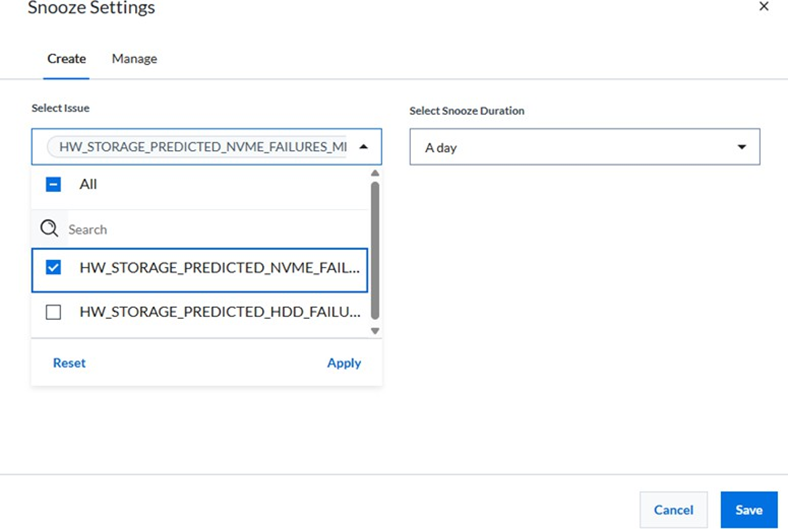Select the Create tab
This screenshot has height=529, width=788.
click(x=66, y=59)
